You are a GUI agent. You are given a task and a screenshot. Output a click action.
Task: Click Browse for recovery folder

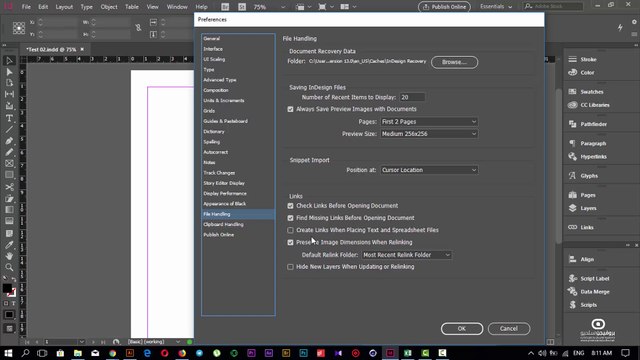pyautogui.click(x=454, y=62)
